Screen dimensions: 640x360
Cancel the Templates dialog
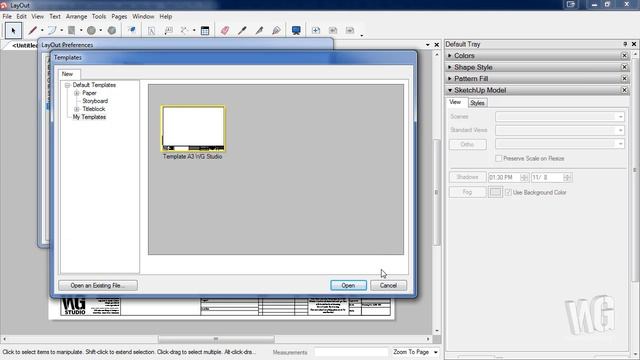[x=388, y=285]
